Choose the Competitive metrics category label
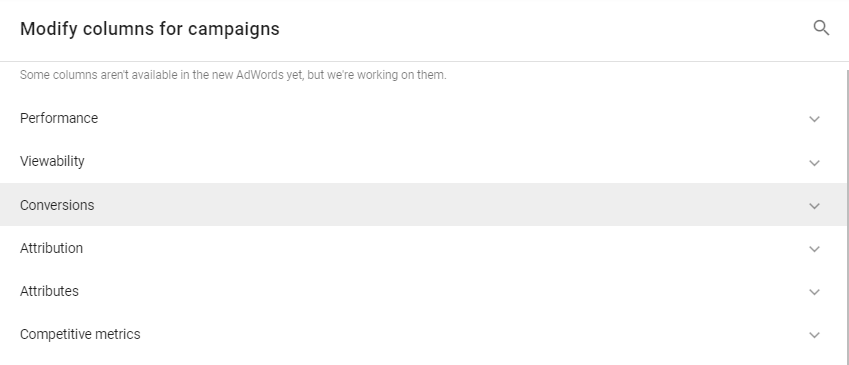 (80, 334)
